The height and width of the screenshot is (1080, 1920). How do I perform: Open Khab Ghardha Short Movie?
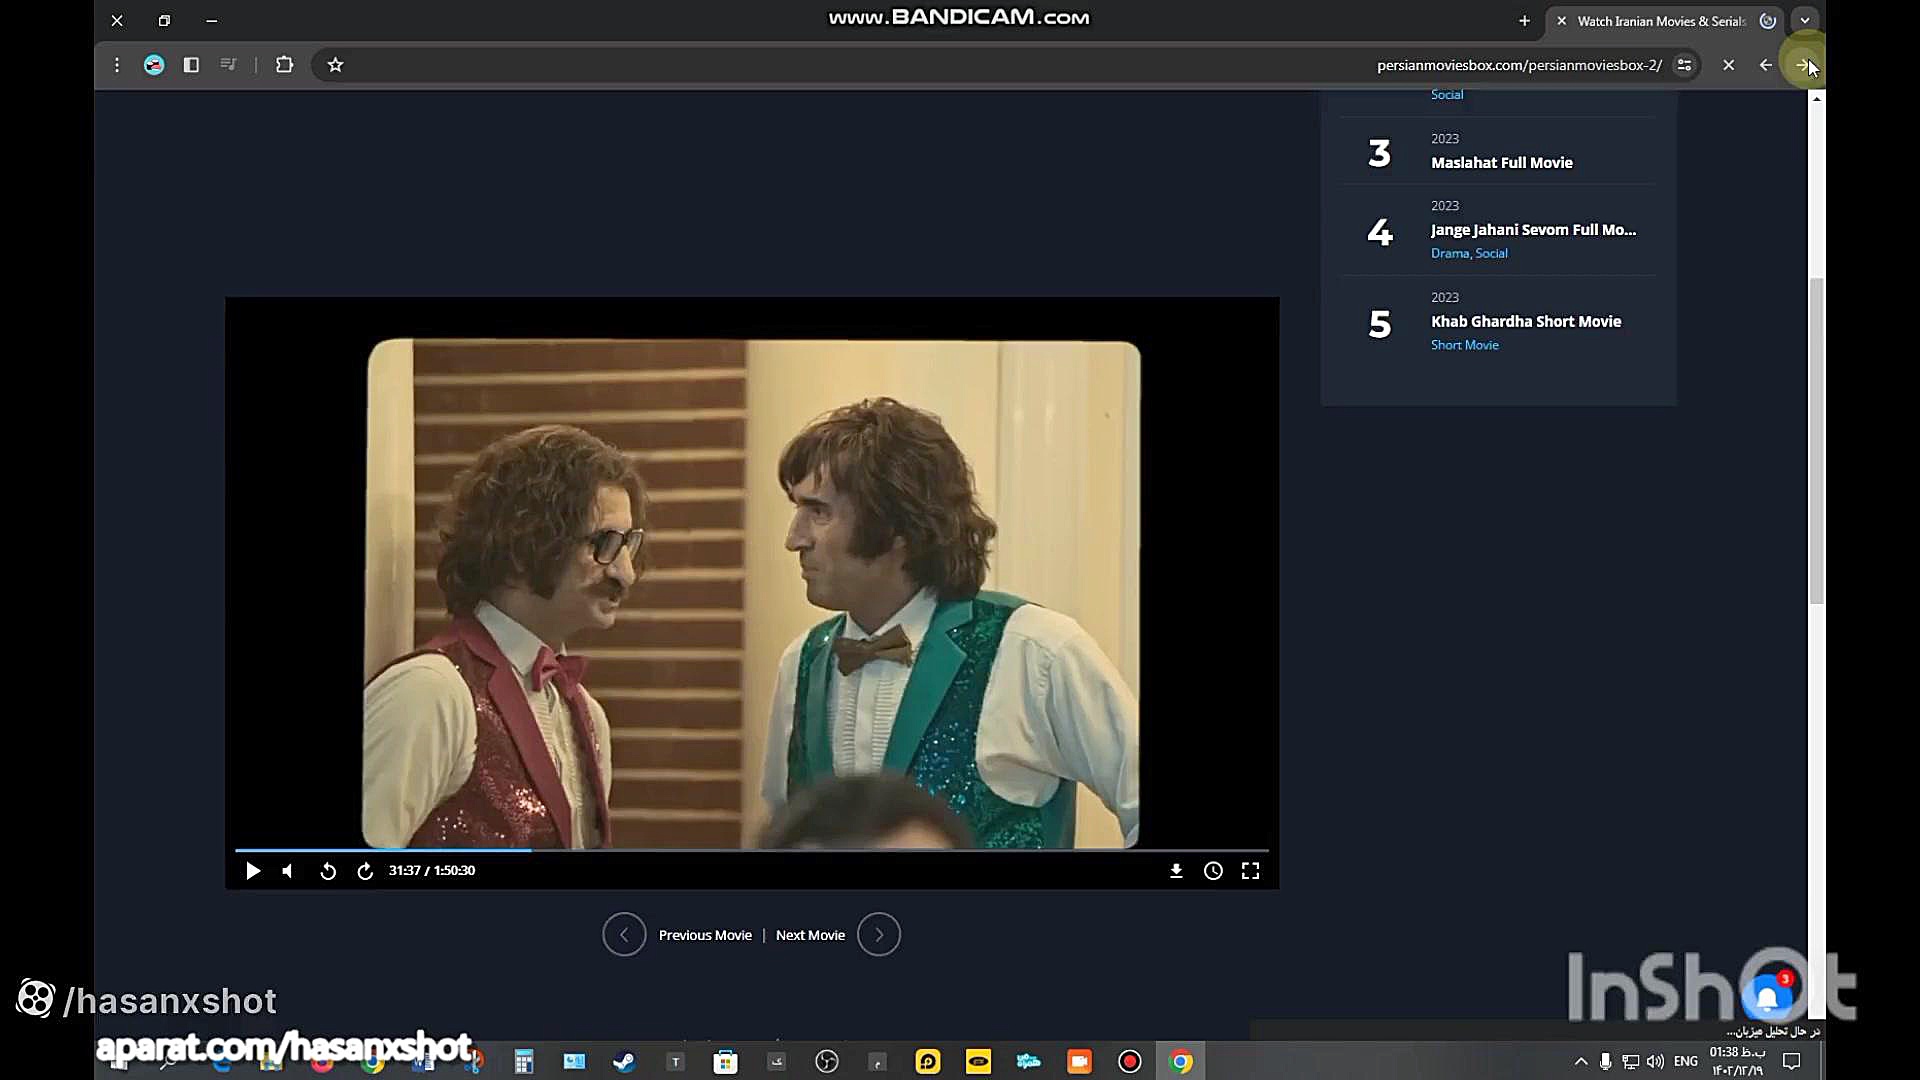click(1526, 322)
